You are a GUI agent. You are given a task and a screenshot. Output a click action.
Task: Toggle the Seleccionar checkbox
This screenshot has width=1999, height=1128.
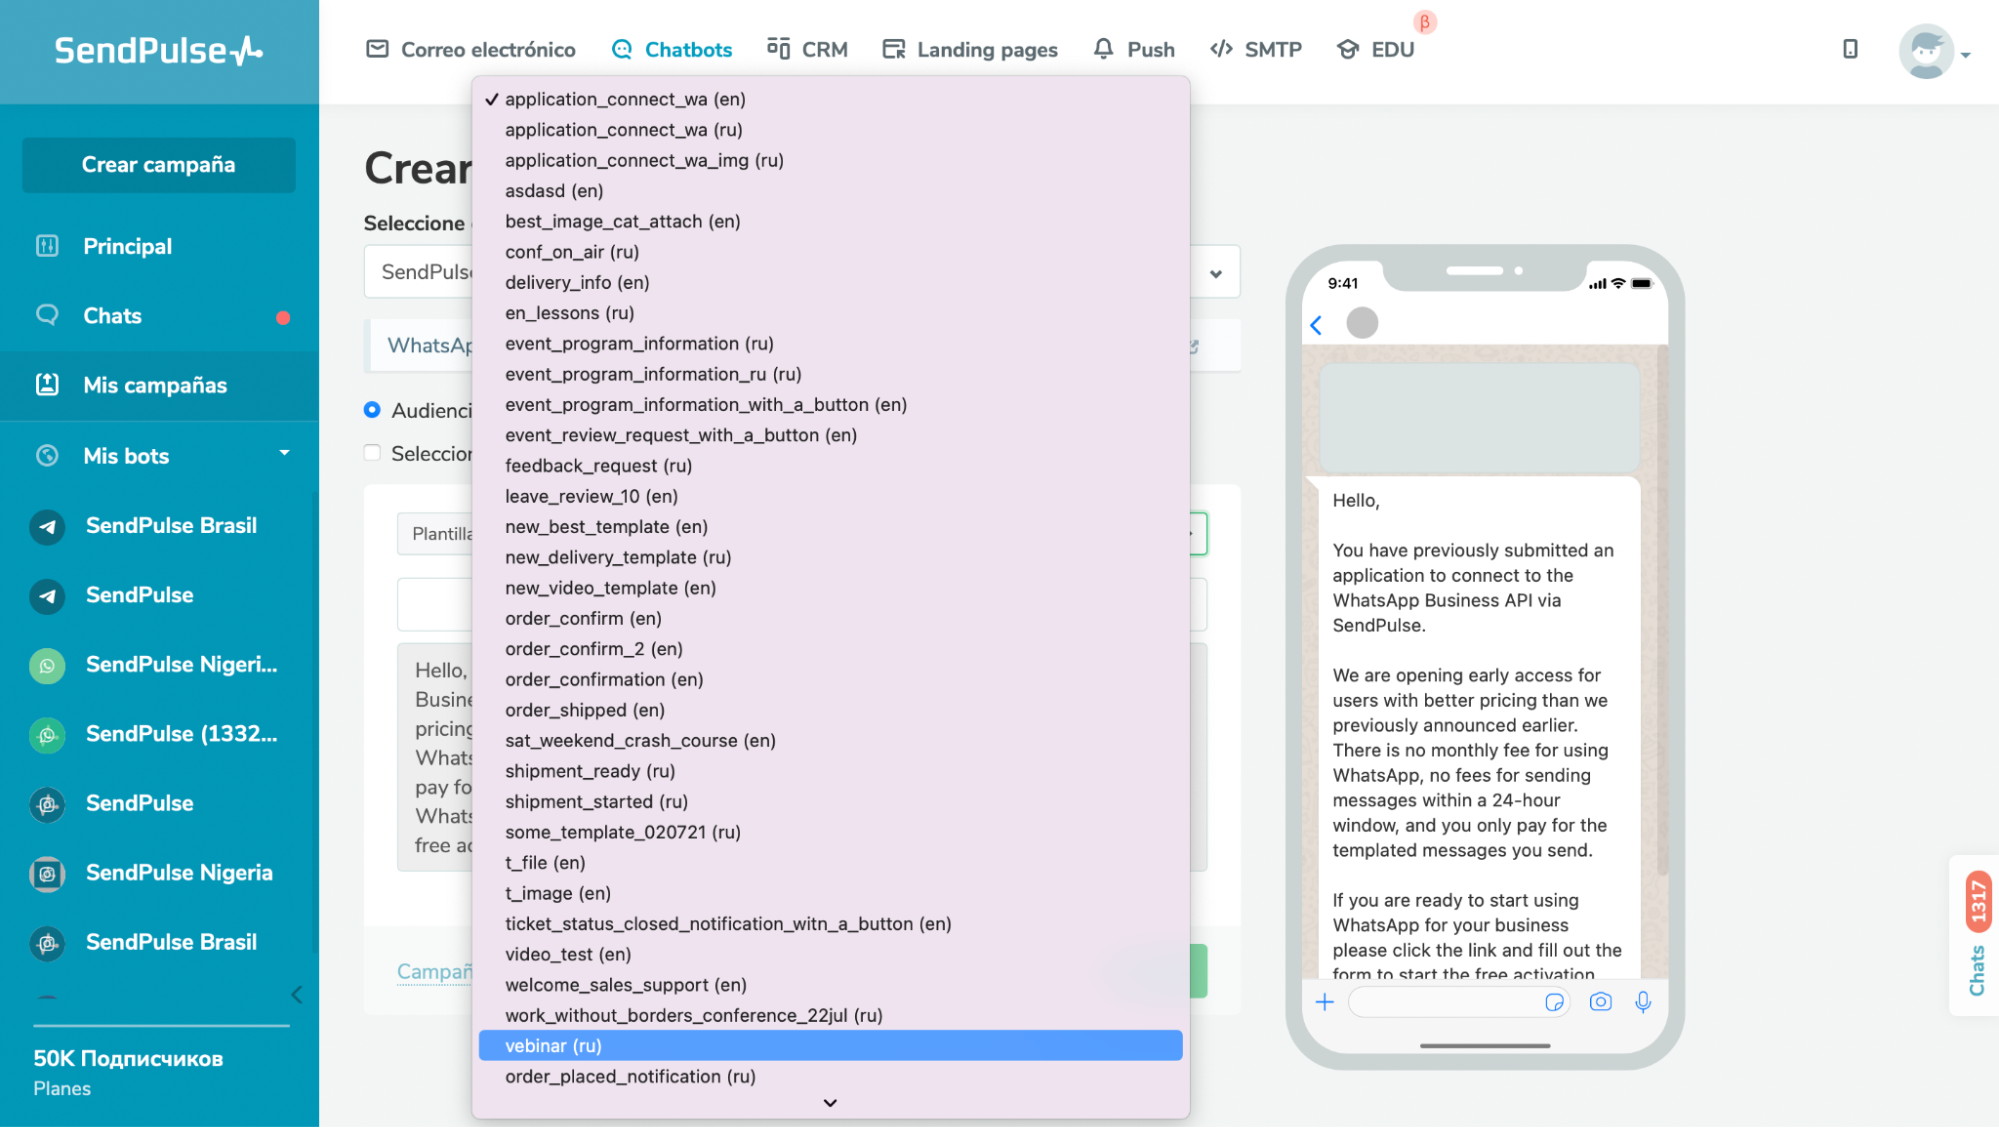372,453
